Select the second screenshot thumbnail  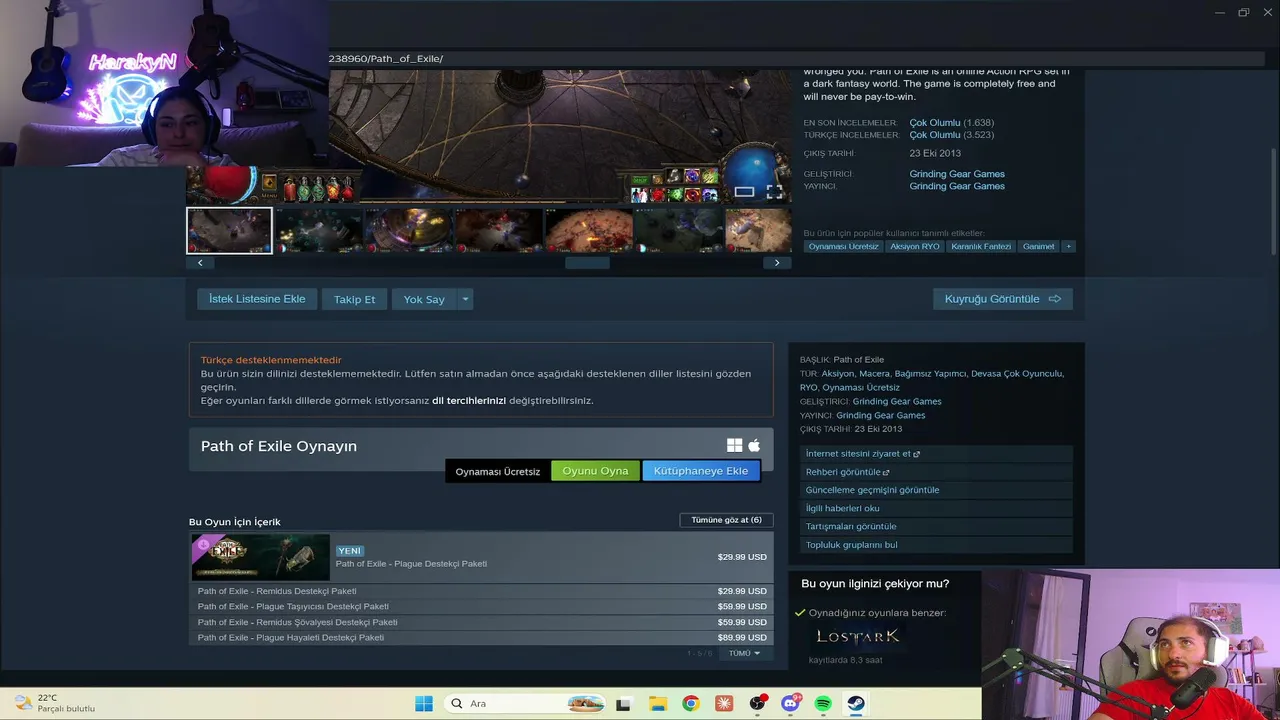319,230
